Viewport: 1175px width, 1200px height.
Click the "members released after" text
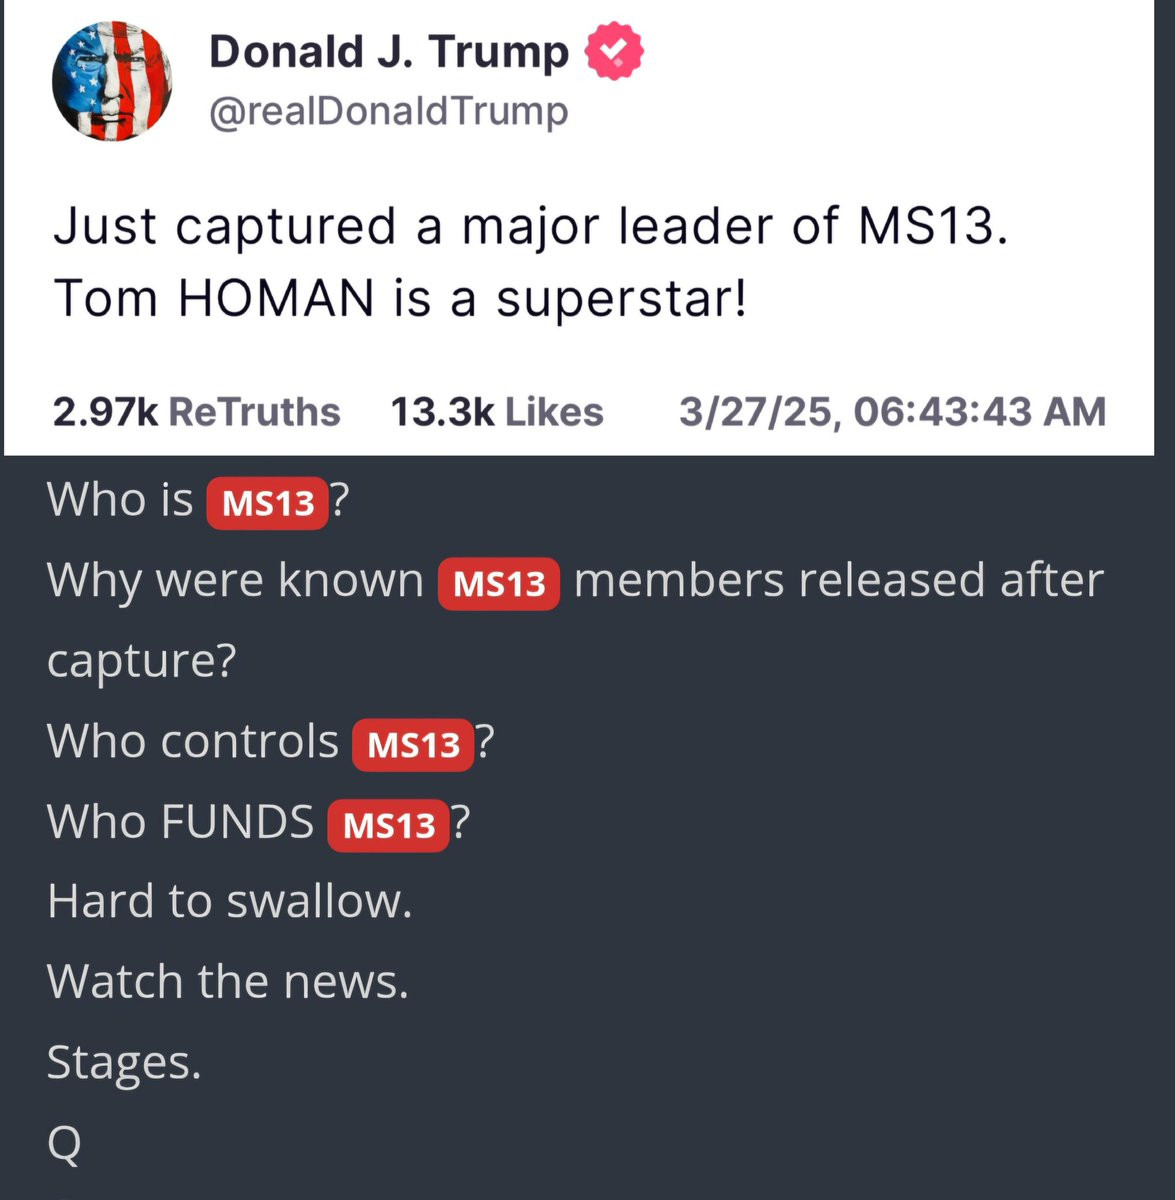pyautogui.click(x=838, y=580)
